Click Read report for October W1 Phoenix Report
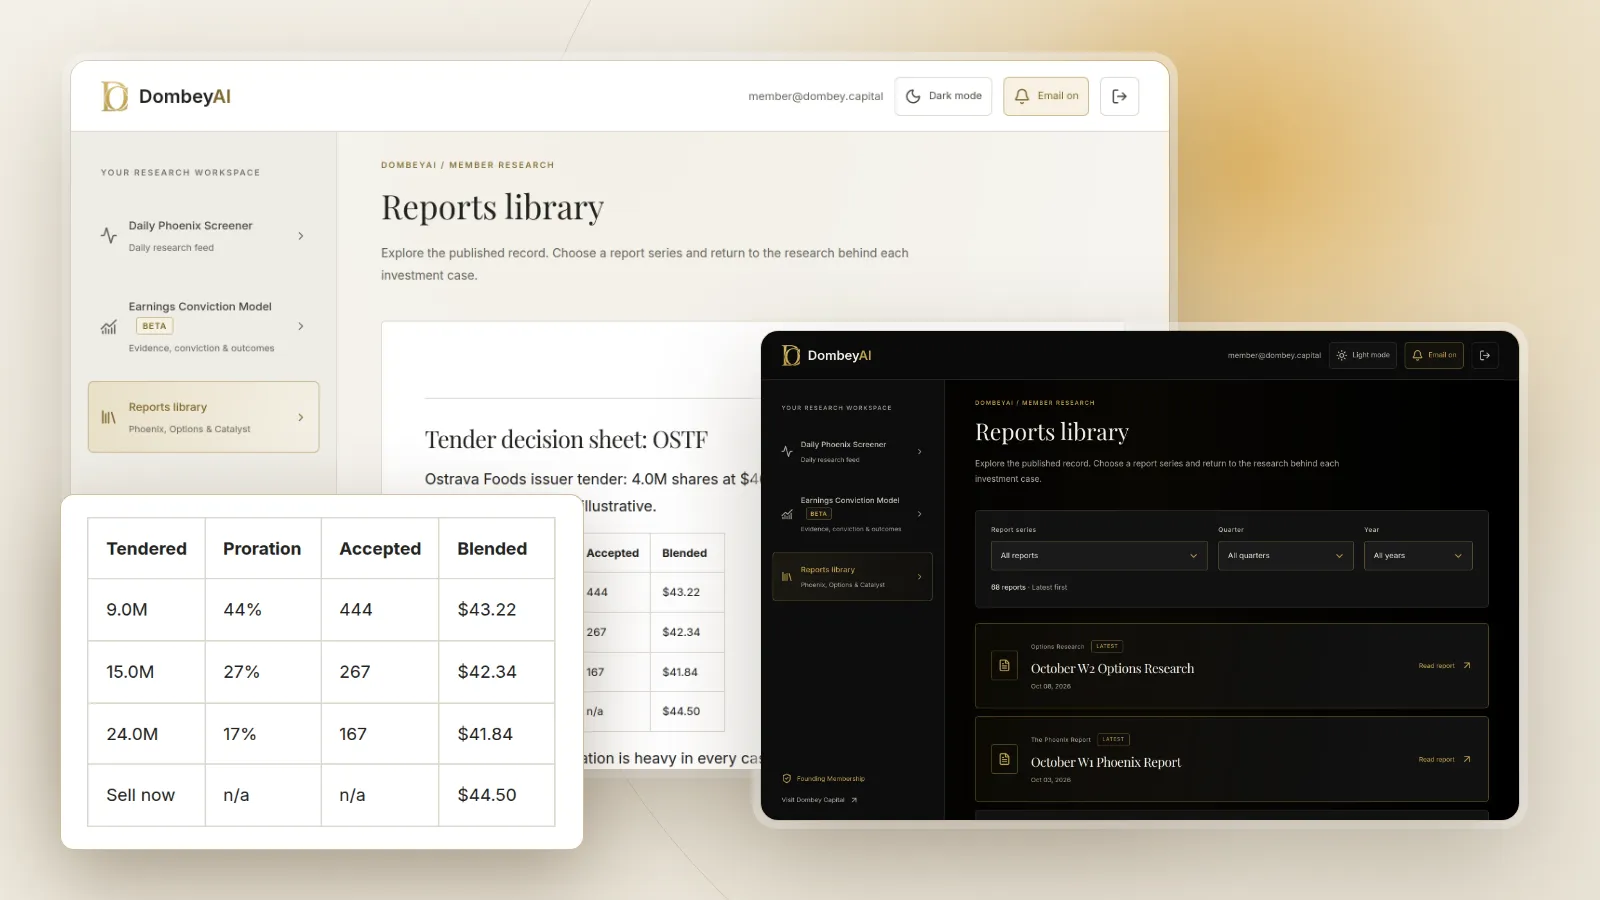The height and width of the screenshot is (900, 1600). click(x=1436, y=760)
